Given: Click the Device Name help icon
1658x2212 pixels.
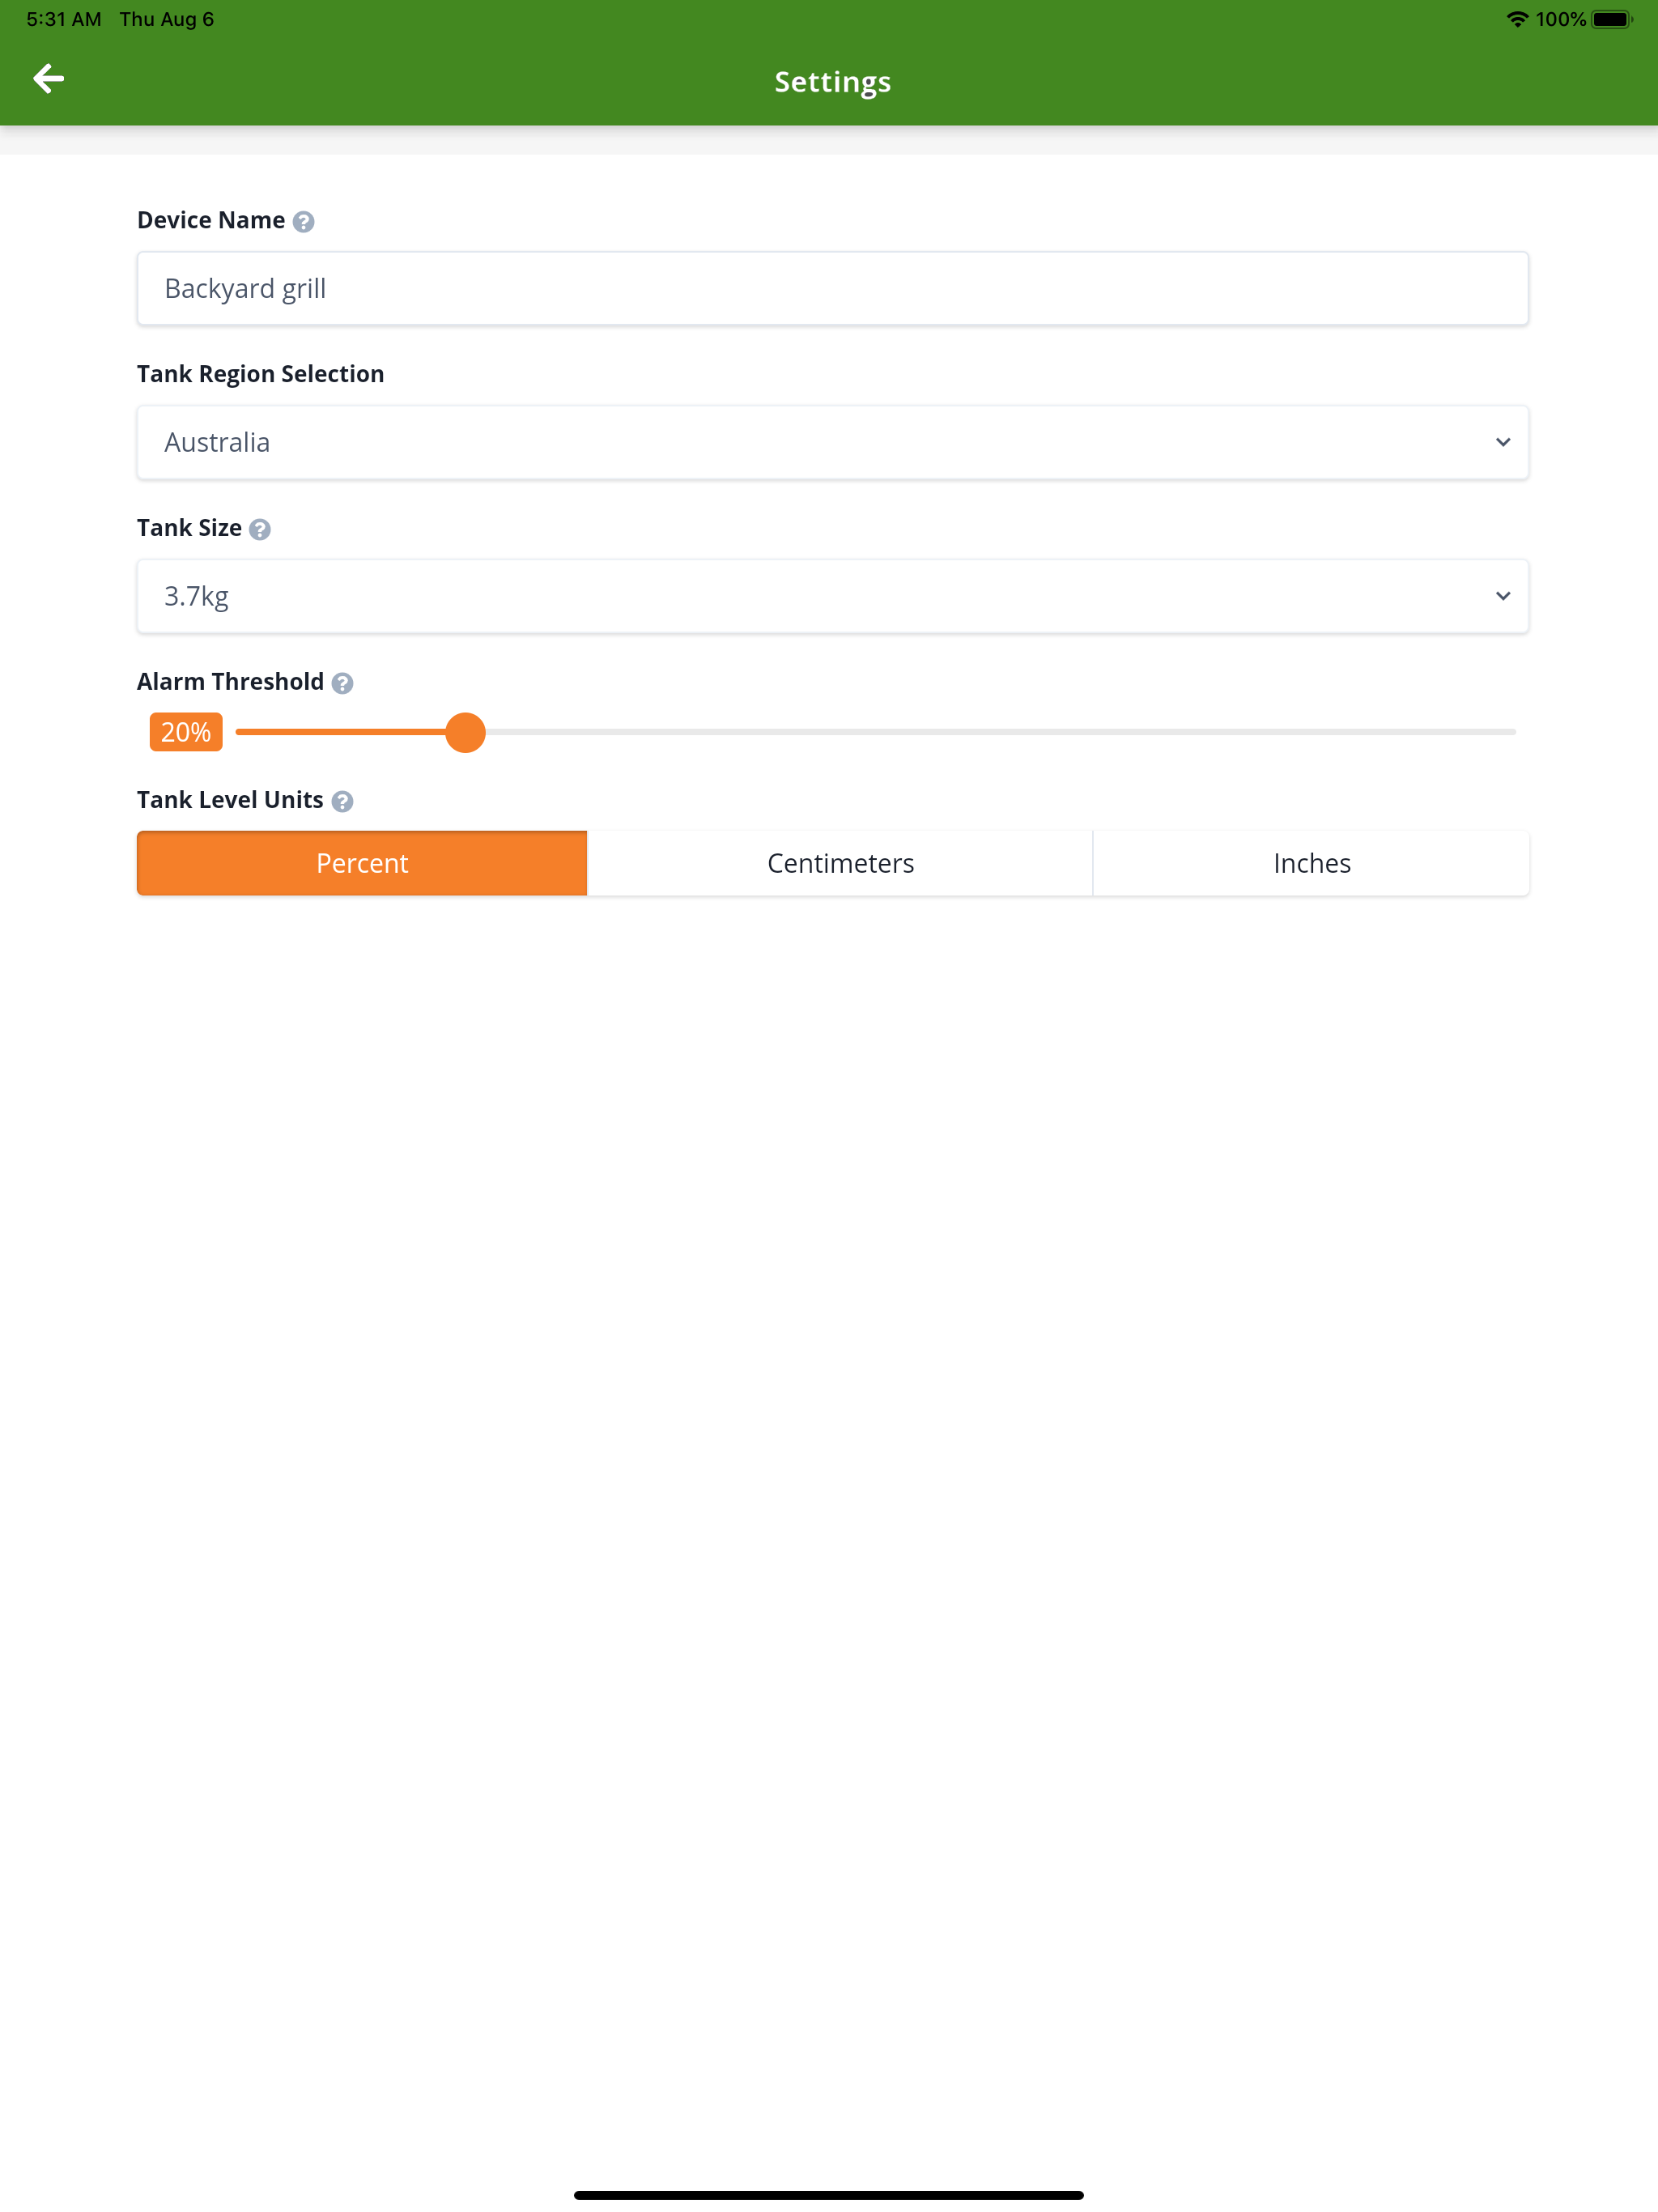Looking at the screenshot, I should coord(304,220).
